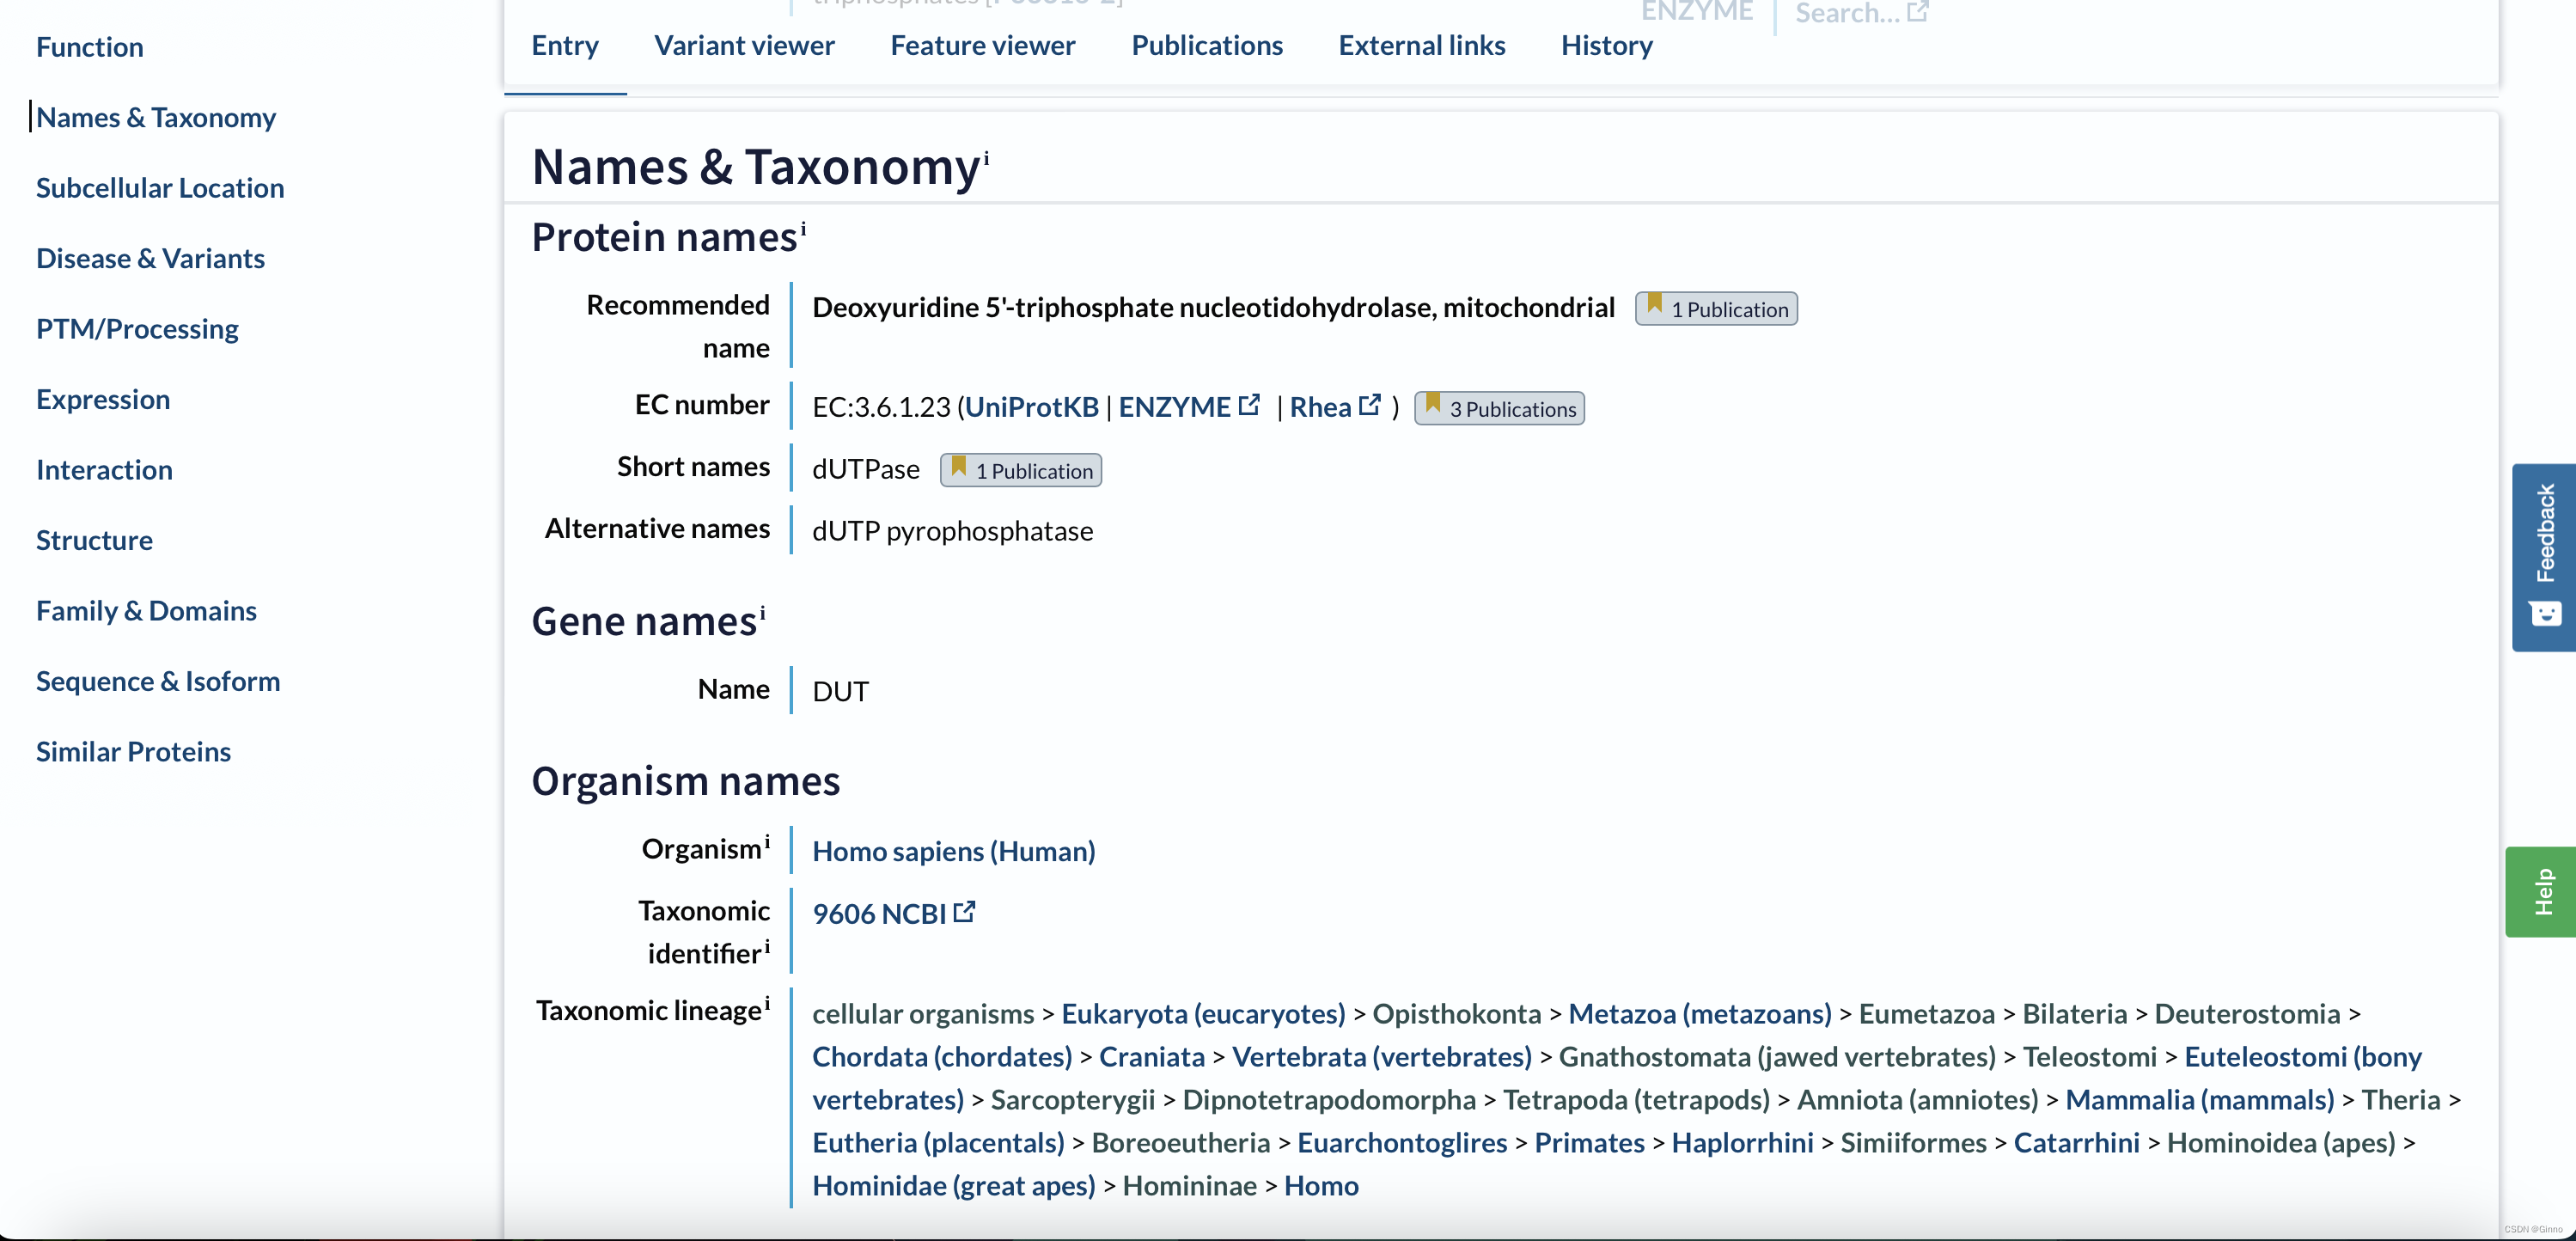Screen dimensions: 2576x1241
Task: Open Family & Domains section
Action: 146,611
